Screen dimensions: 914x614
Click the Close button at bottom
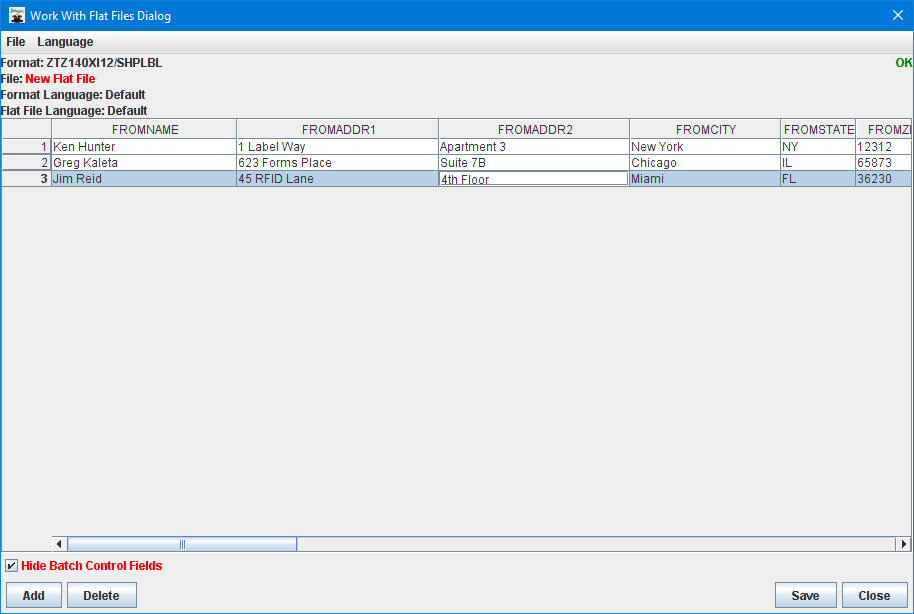[x=874, y=595]
